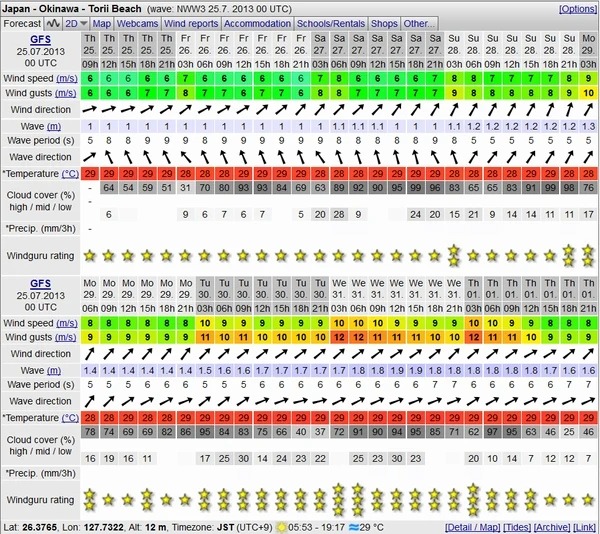This screenshot has width=600, height=534.
Task: Click wave model text NWW3 25.7. 2013
Action: pyautogui.click(x=218, y=9)
